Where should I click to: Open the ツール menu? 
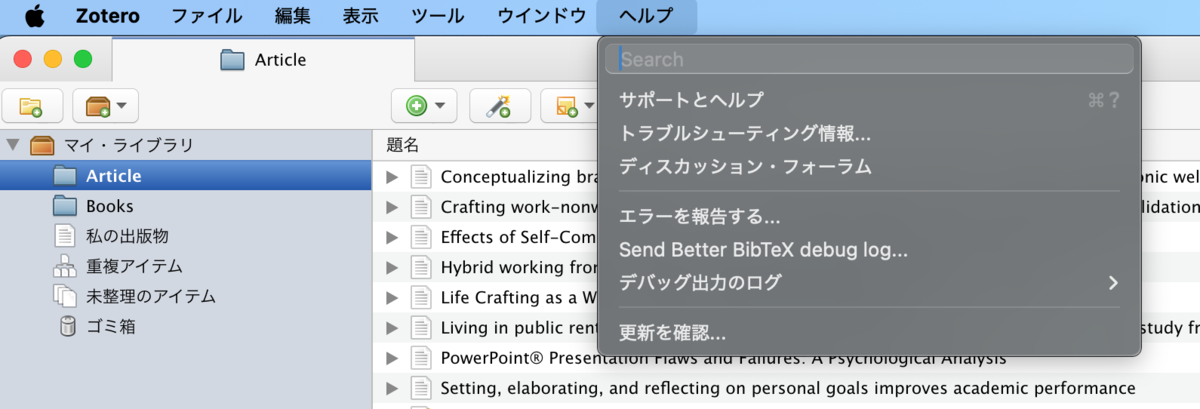click(x=437, y=16)
